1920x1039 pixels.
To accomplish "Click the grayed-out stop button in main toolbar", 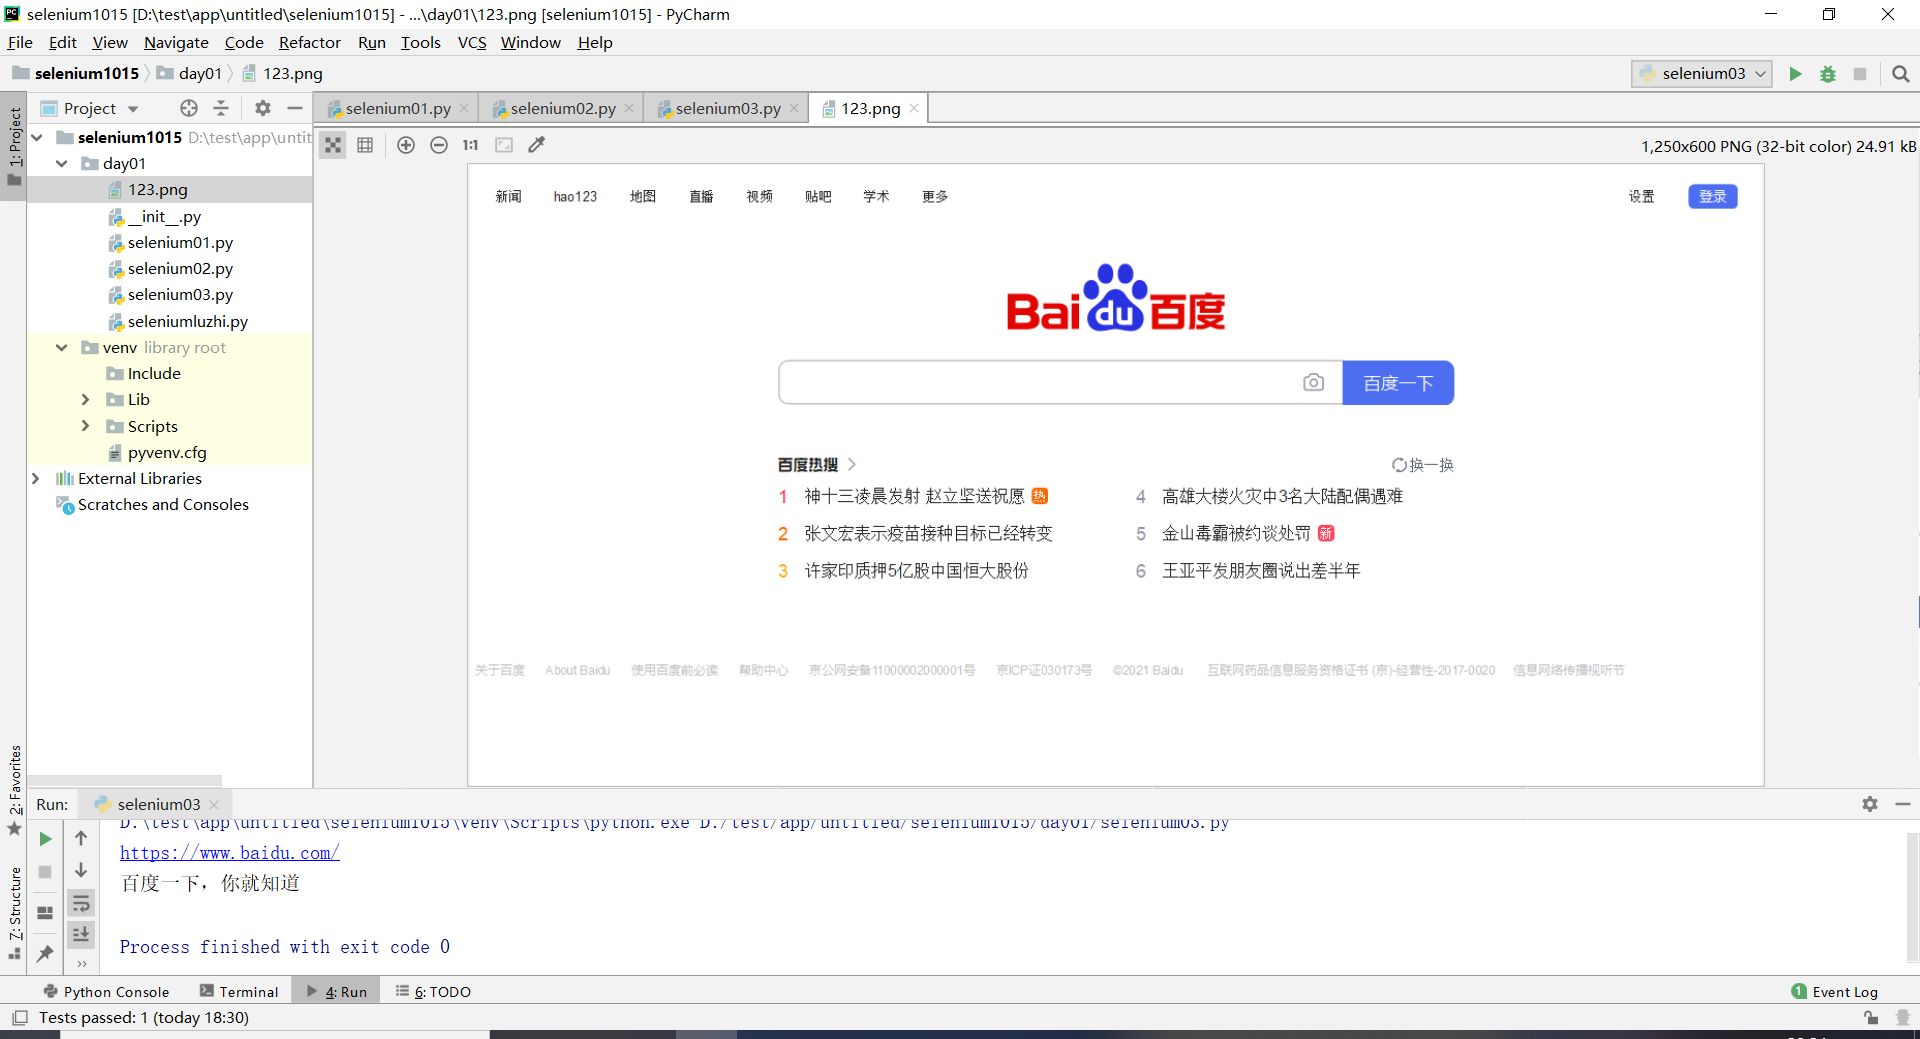I will pyautogui.click(x=1860, y=74).
